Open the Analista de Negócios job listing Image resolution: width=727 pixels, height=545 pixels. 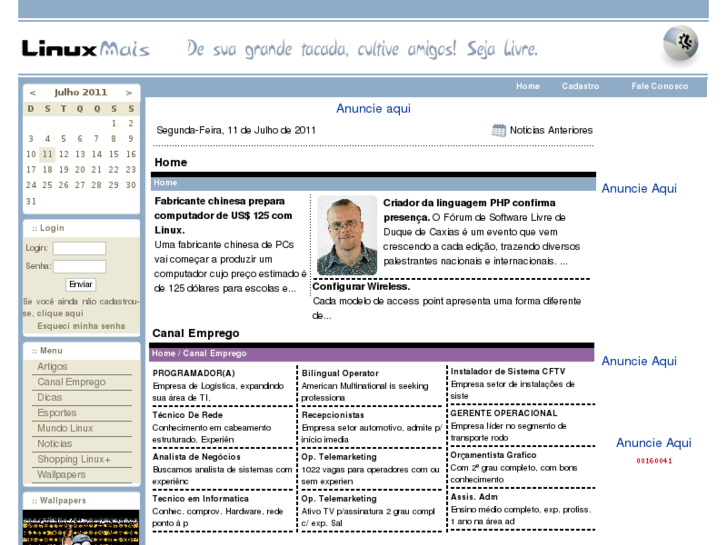[197, 457]
